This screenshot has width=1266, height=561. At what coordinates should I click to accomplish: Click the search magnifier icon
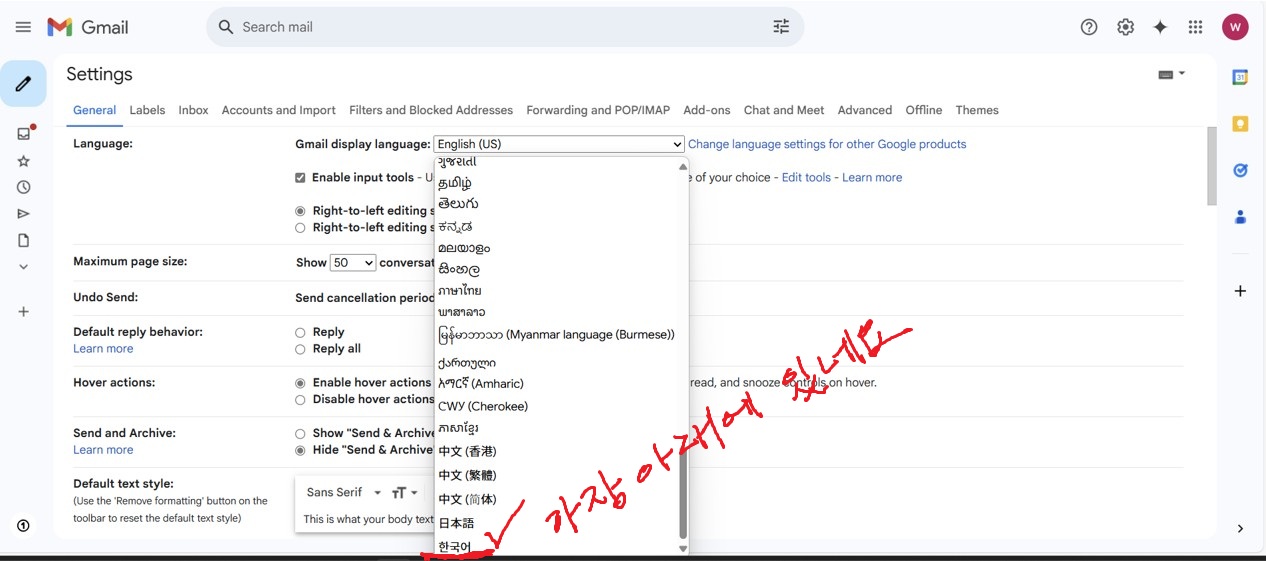pos(226,27)
